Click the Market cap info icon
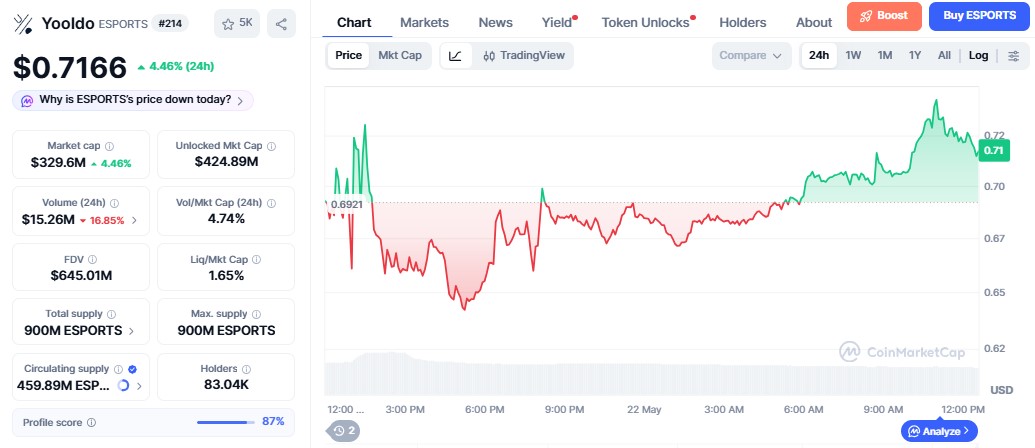The image size is (1035, 448). coord(110,146)
